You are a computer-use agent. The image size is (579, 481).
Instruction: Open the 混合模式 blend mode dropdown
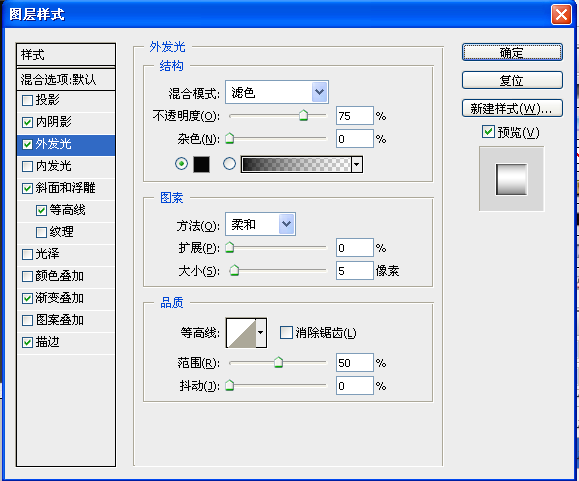pos(277,92)
